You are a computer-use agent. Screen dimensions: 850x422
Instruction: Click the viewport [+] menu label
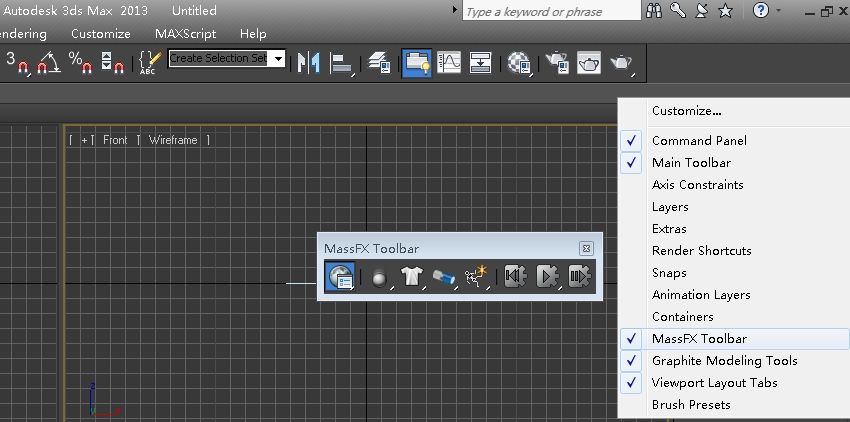pos(84,140)
